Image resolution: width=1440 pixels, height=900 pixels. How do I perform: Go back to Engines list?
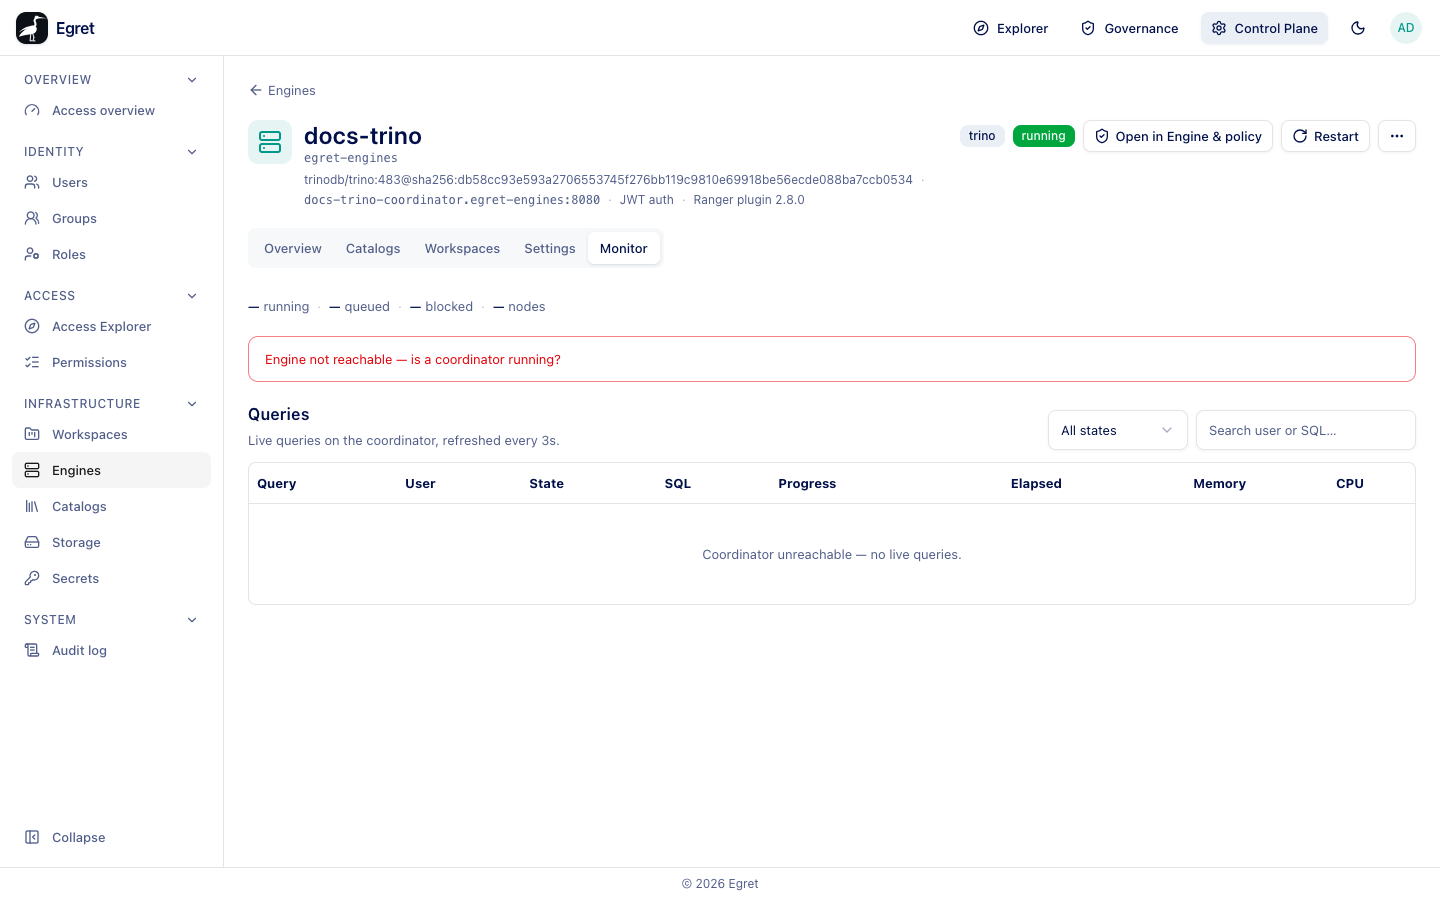(x=282, y=90)
